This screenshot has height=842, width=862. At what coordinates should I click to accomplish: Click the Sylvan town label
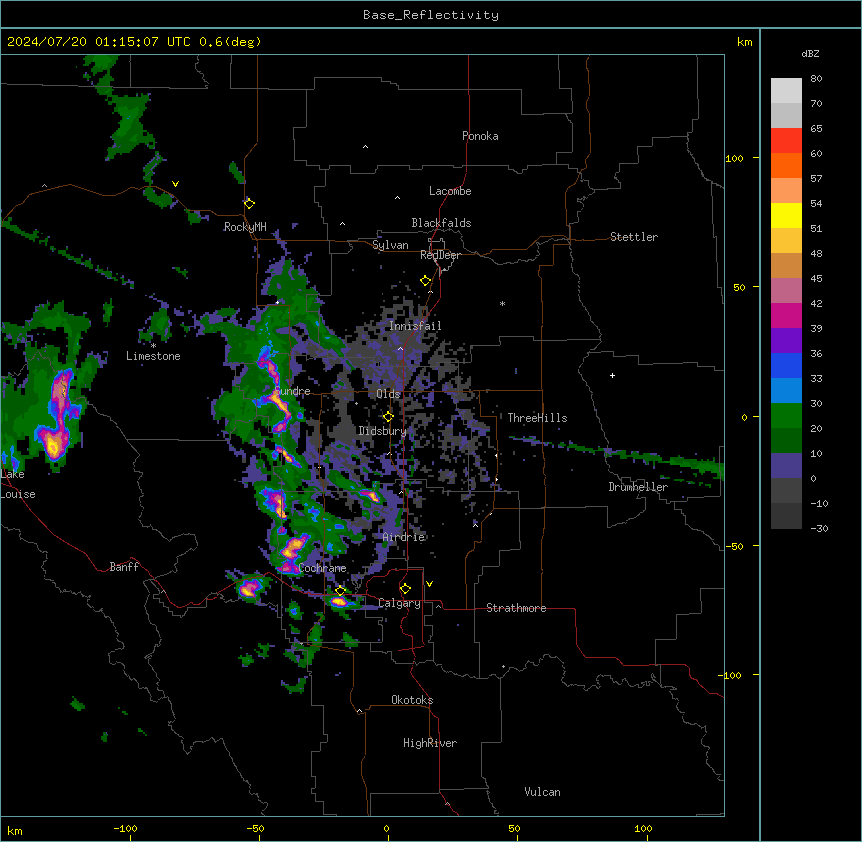(390, 245)
